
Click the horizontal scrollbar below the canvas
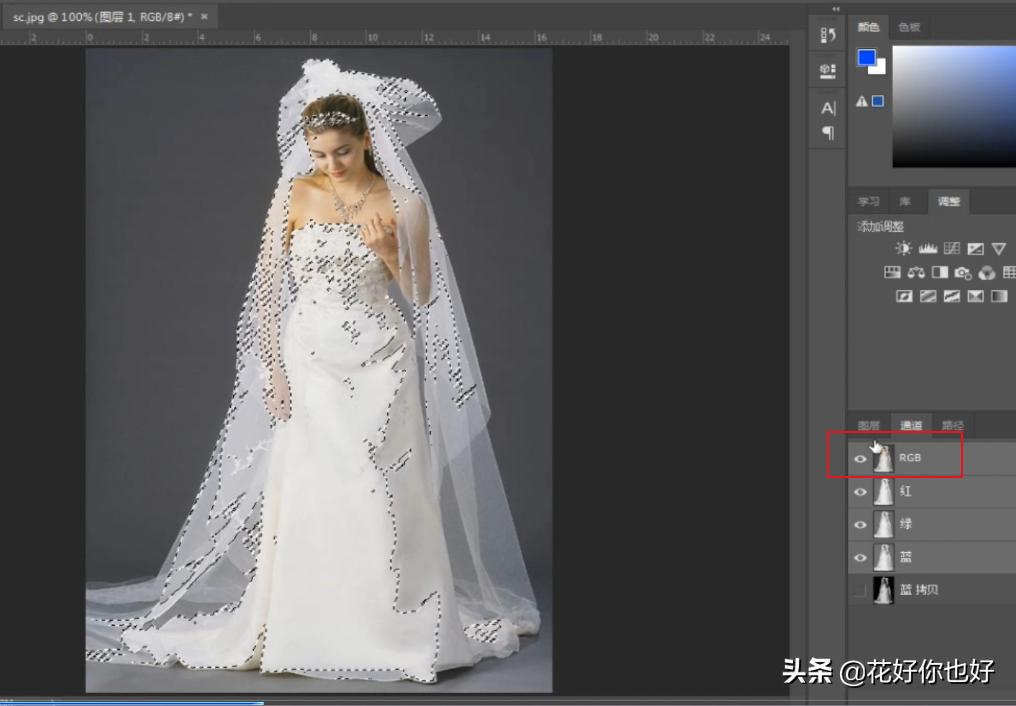pyautogui.click(x=130, y=701)
